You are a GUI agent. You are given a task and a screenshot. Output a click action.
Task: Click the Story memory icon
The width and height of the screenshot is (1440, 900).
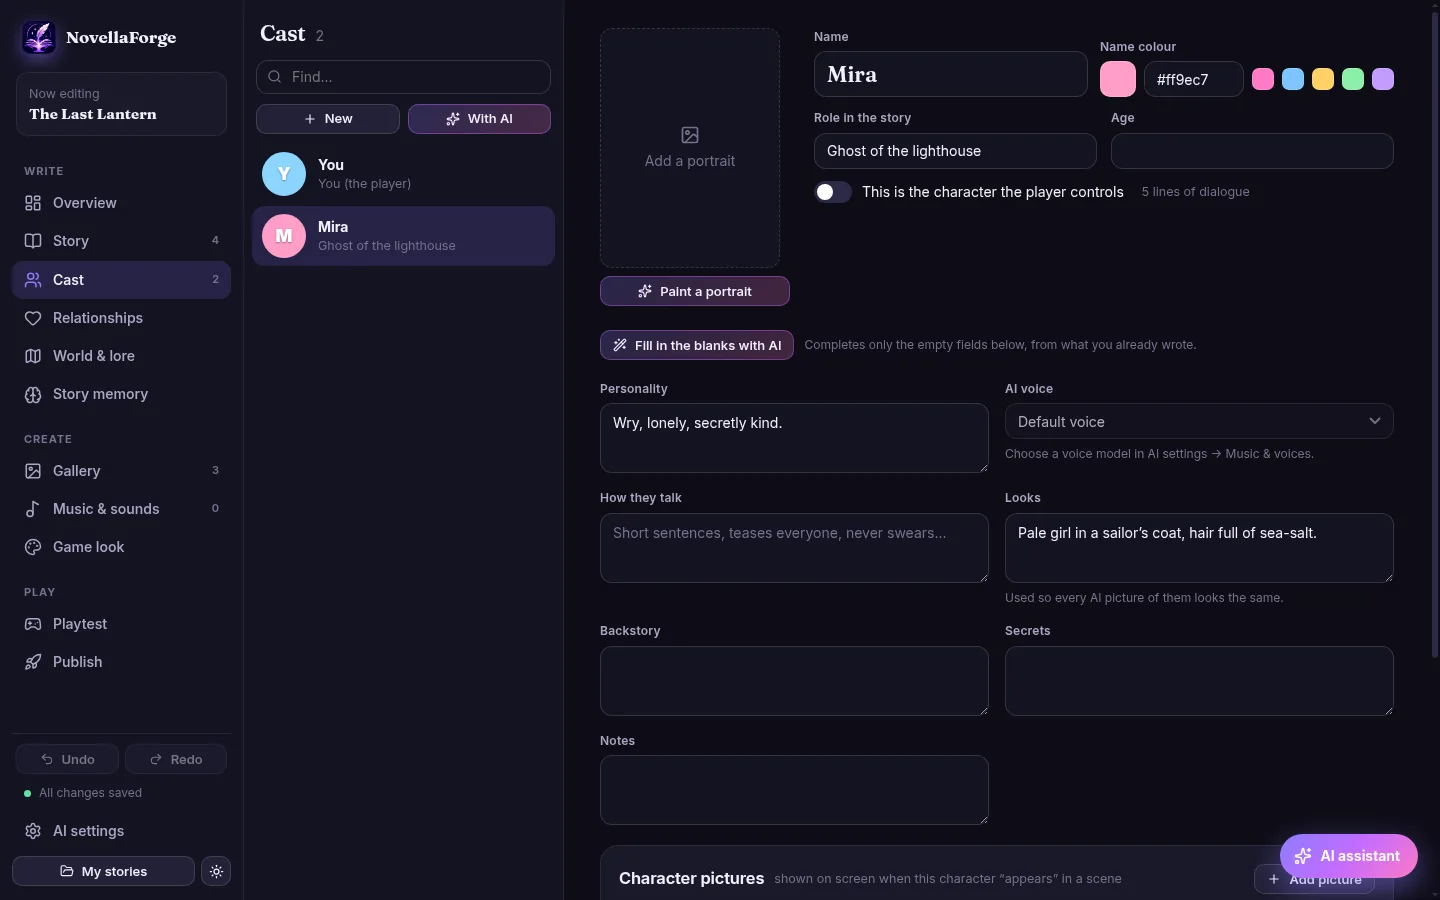coord(33,394)
